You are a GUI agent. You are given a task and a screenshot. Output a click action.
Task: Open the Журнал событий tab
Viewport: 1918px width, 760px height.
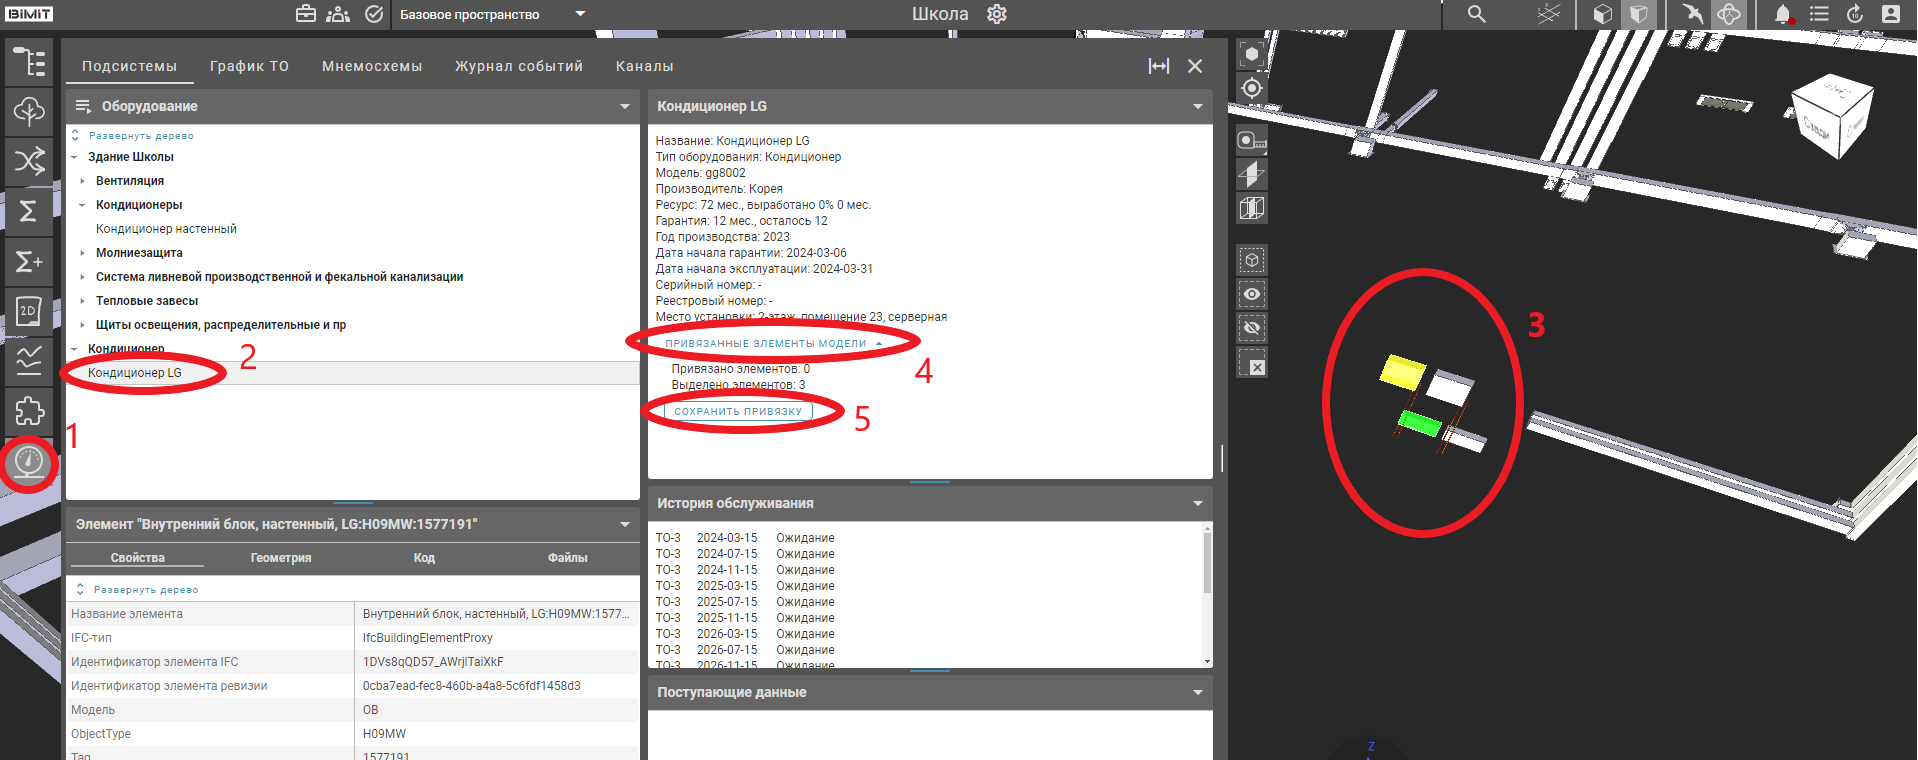pyautogui.click(x=518, y=66)
